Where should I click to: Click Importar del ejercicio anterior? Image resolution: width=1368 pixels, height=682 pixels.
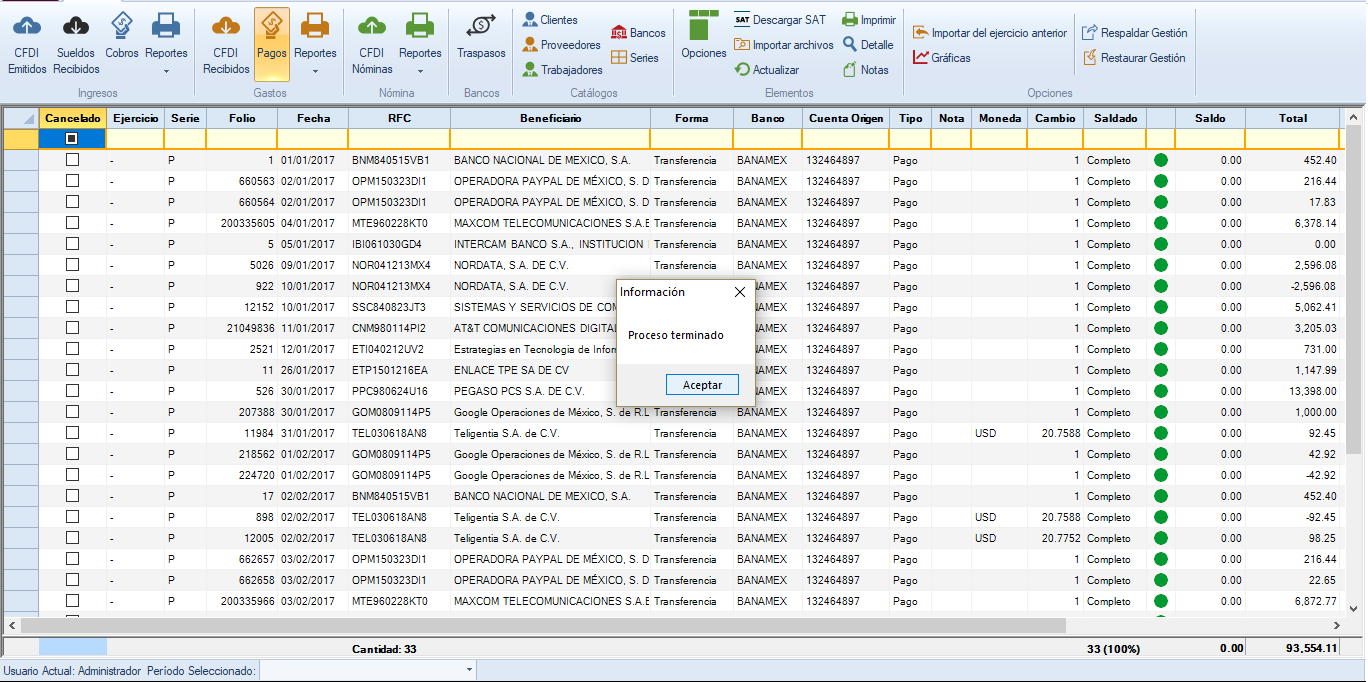click(x=989, y=33)
